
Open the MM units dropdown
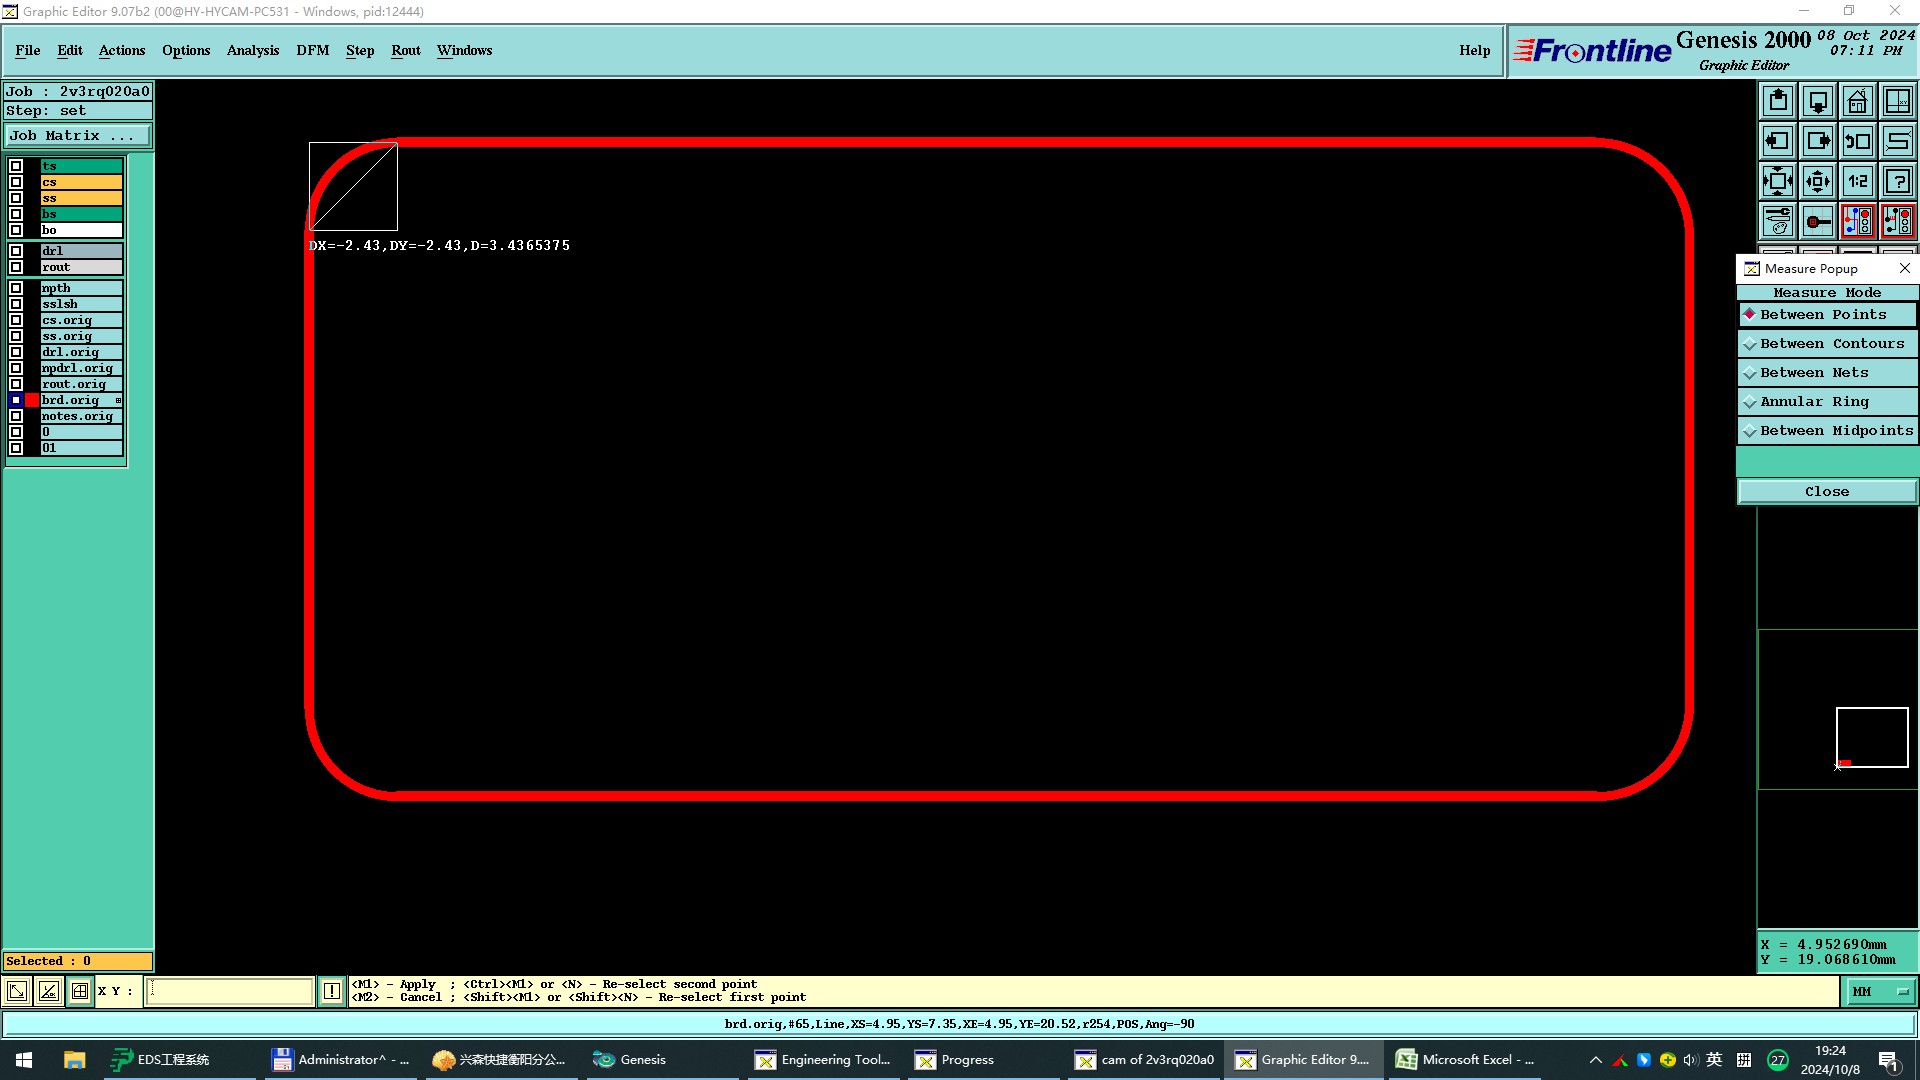click(1881, 991)
